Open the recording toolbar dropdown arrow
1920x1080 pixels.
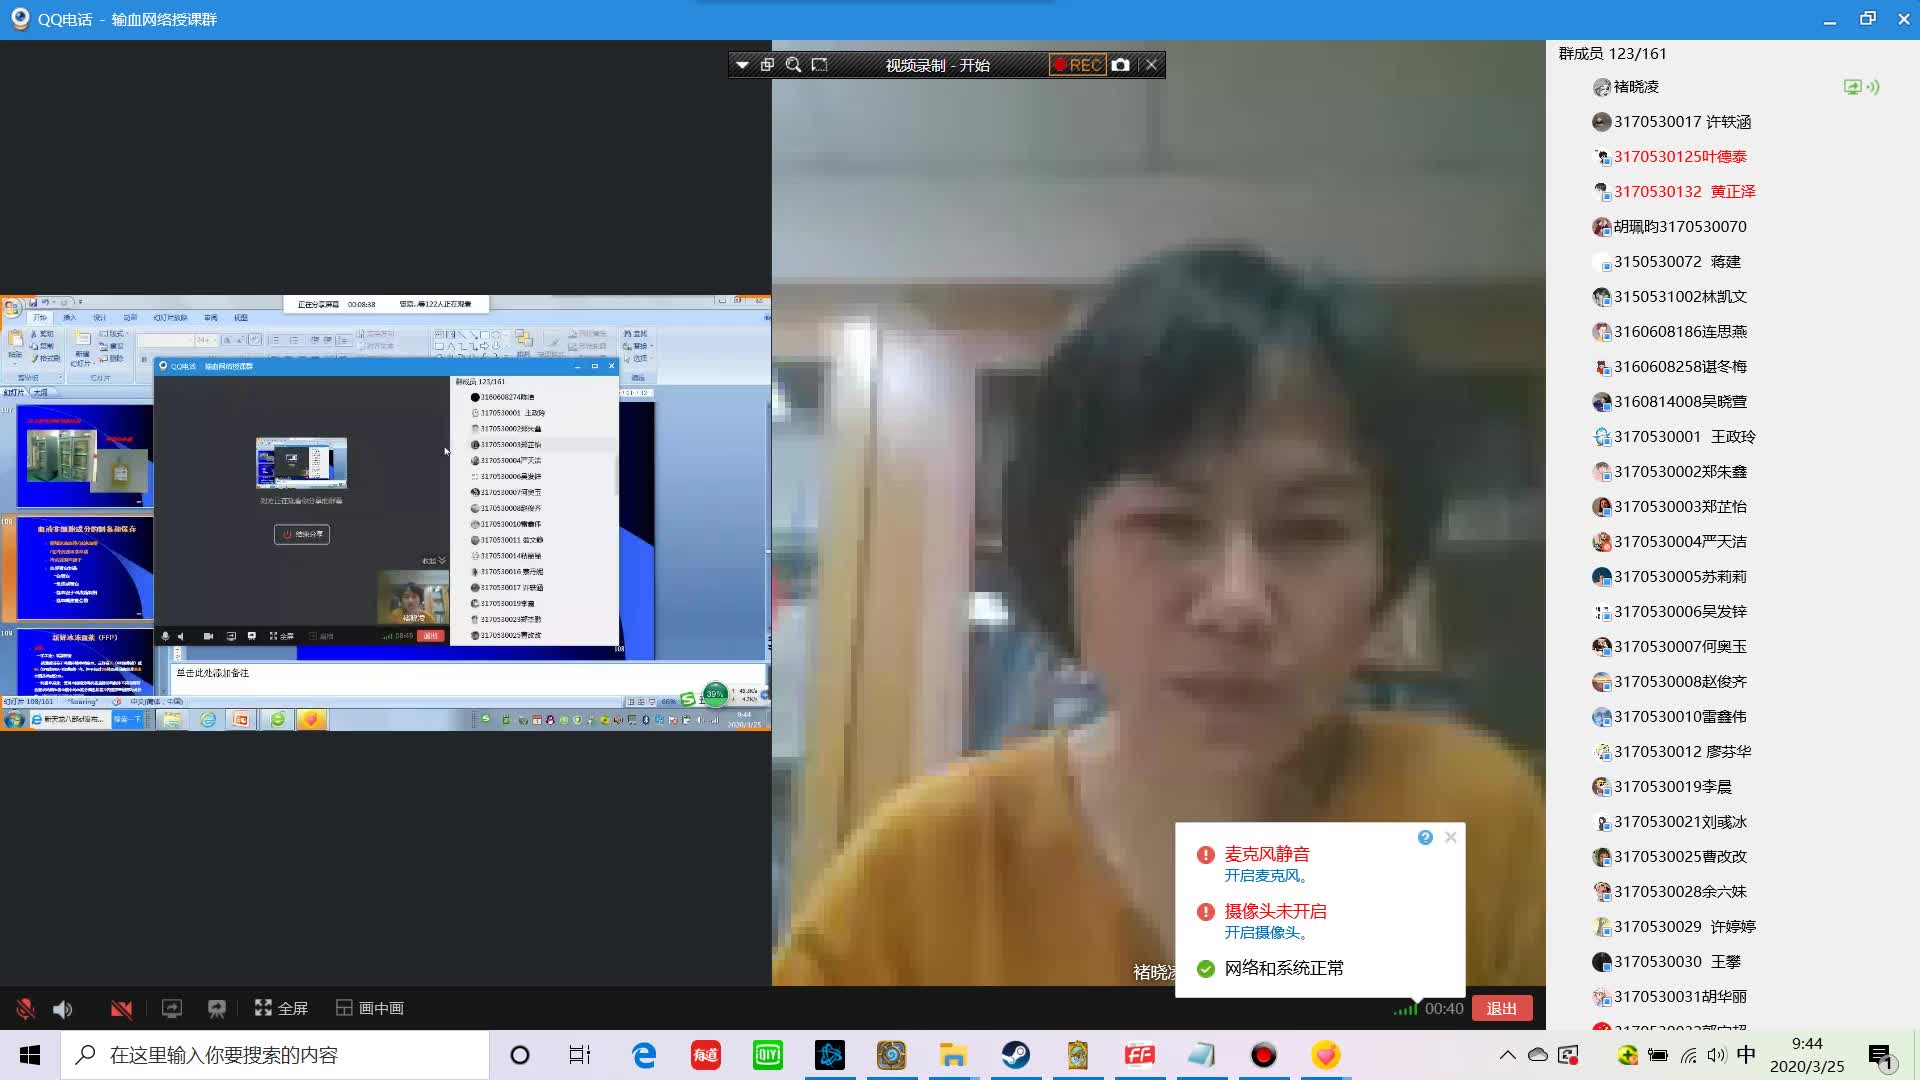(742, 65)
